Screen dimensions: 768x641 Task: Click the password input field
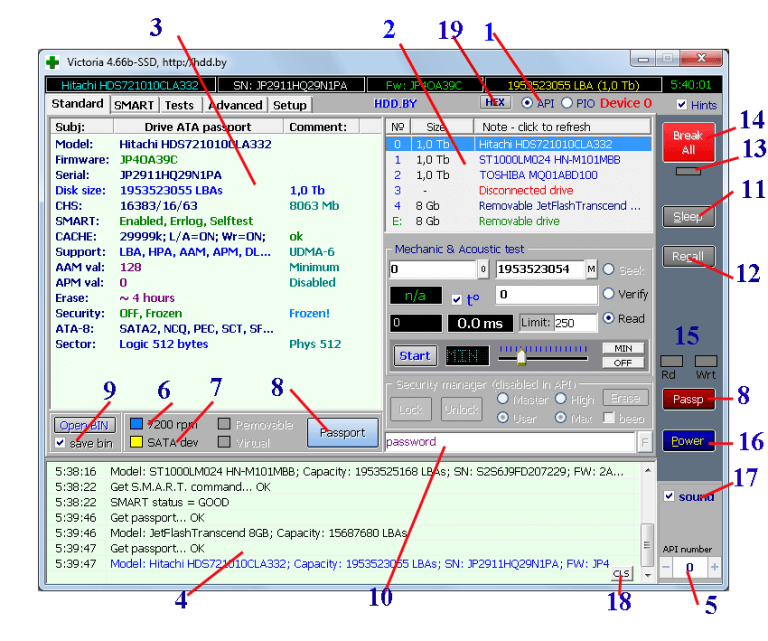click(508, 442)
